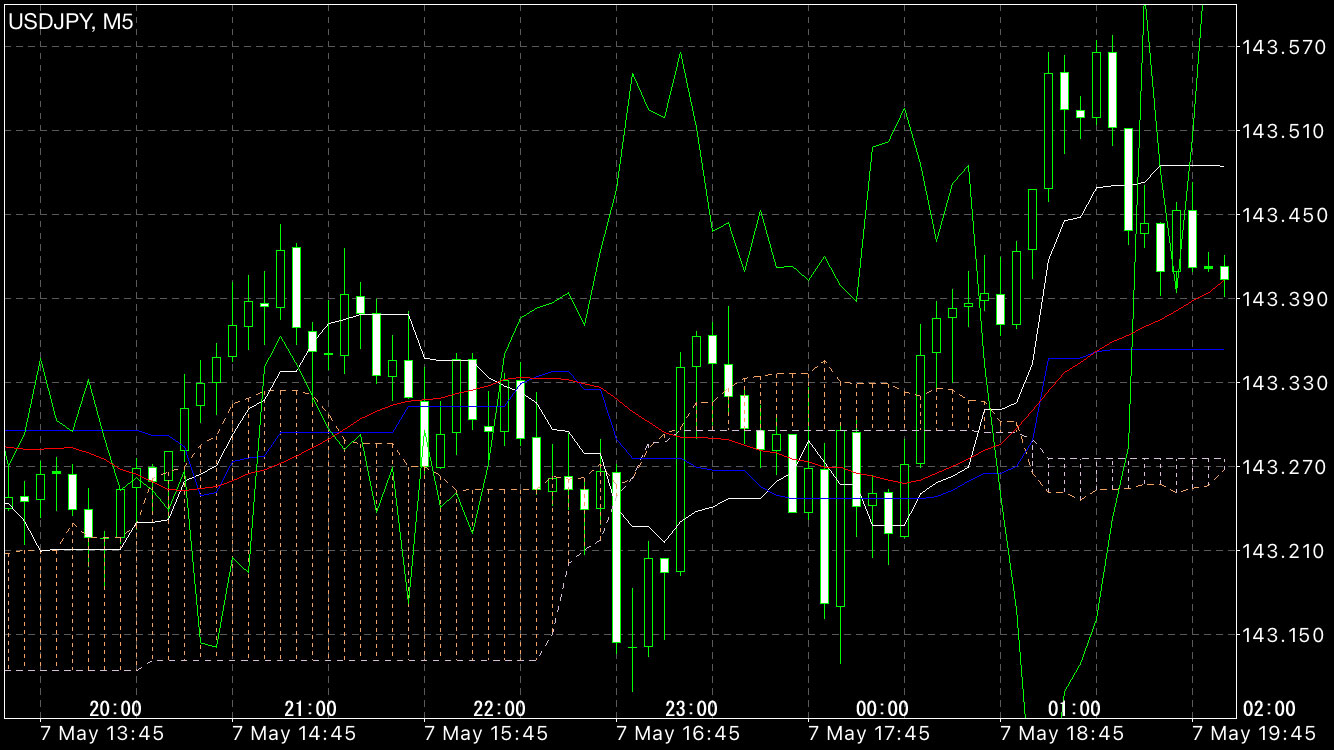Screen dimensions: 1334x750
Task: Select the 143.450 price label
Action: pos(1283,215)
